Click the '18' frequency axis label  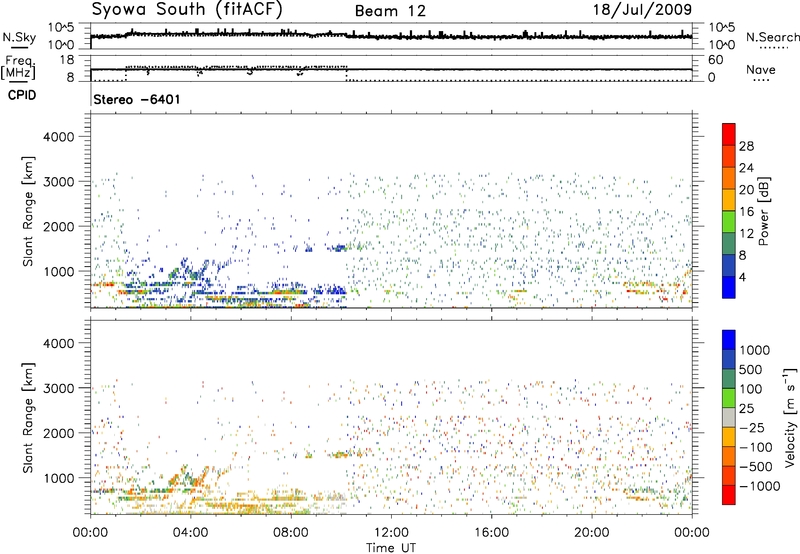66,60
